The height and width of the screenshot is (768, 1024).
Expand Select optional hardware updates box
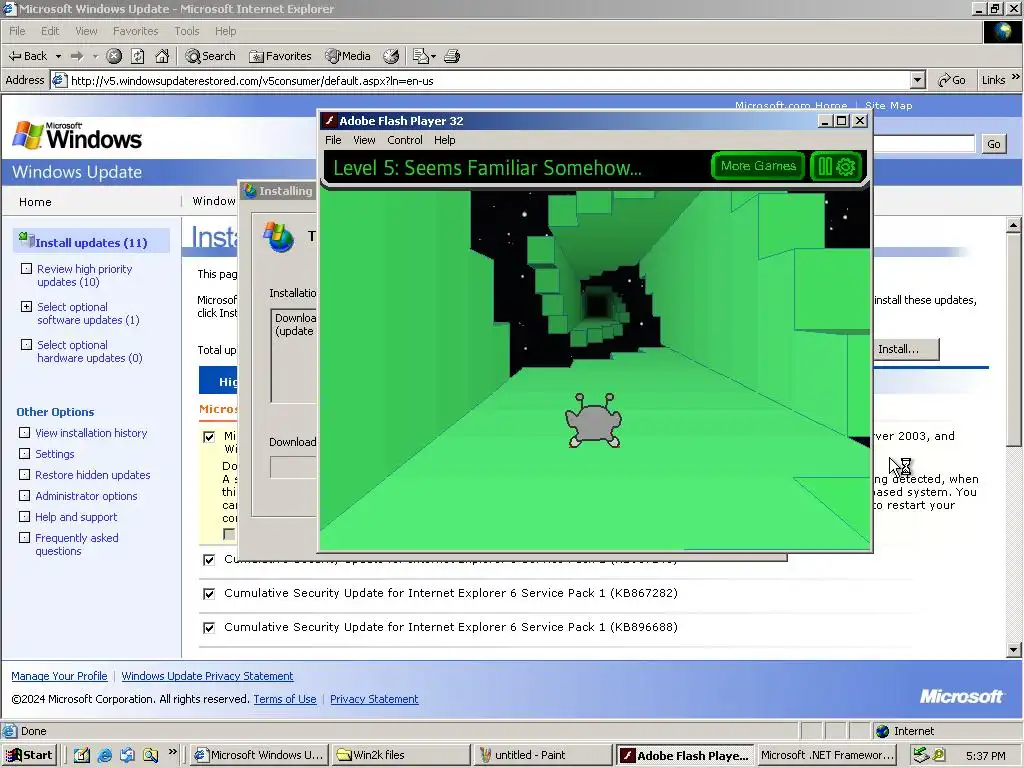tap(26, 344)
